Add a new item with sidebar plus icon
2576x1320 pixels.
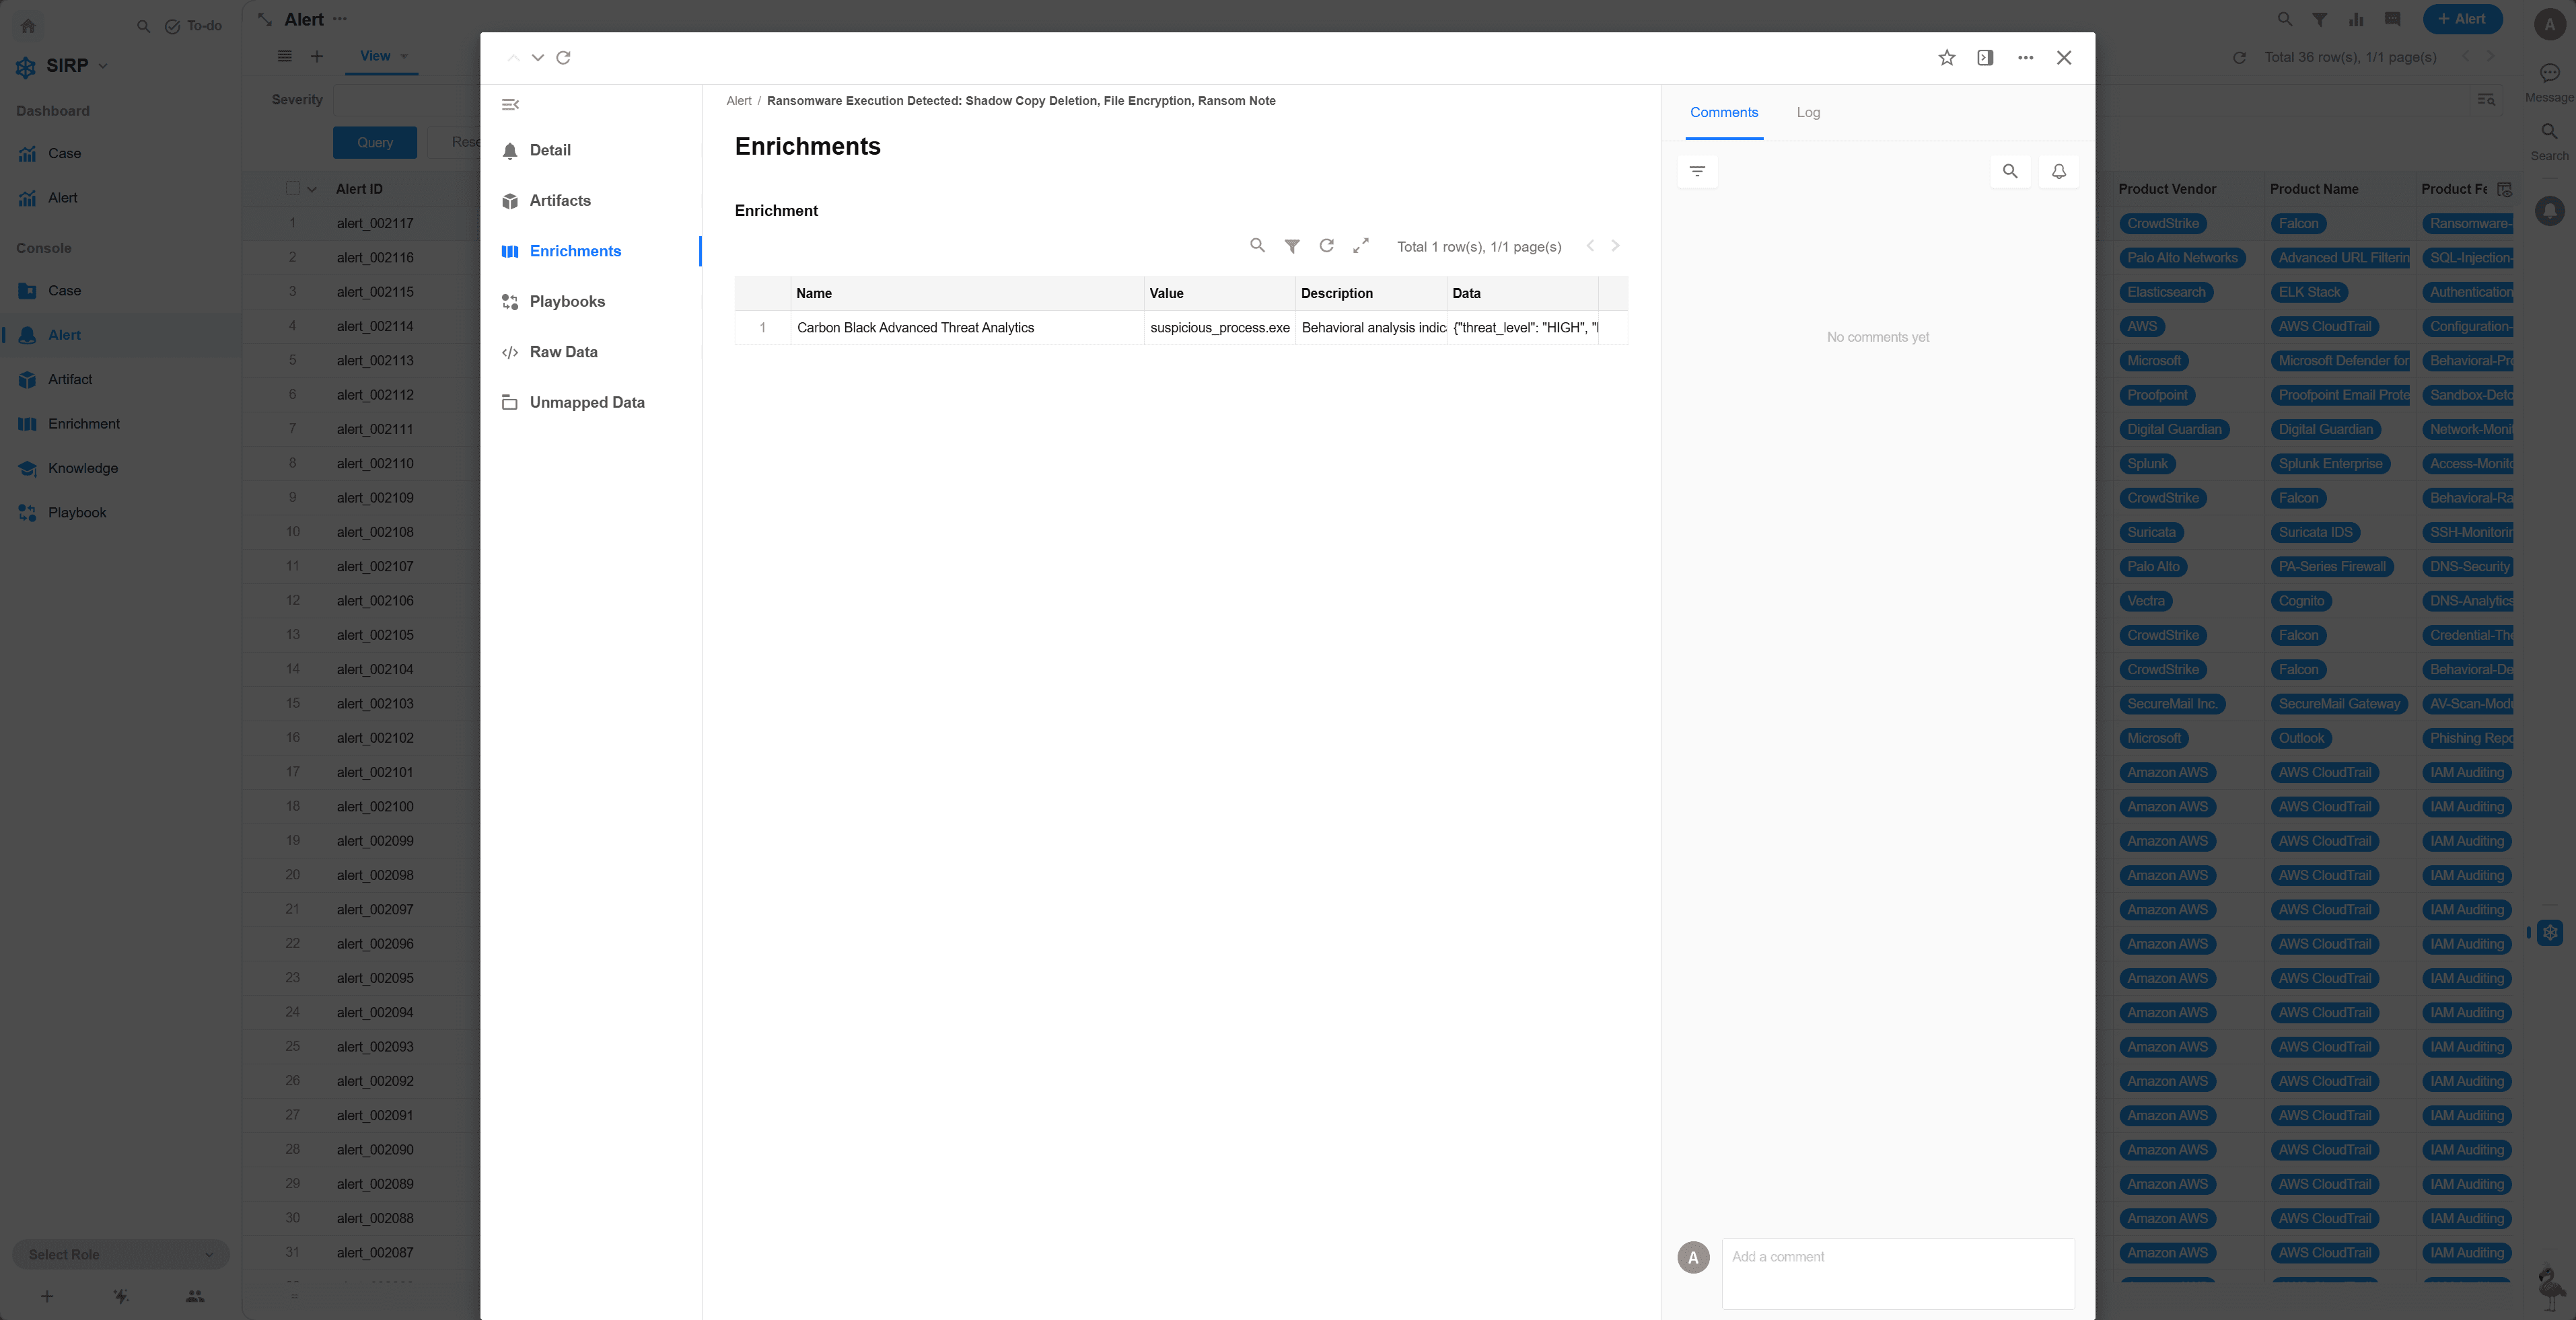pyautogui.click(x=47, y=1297)
